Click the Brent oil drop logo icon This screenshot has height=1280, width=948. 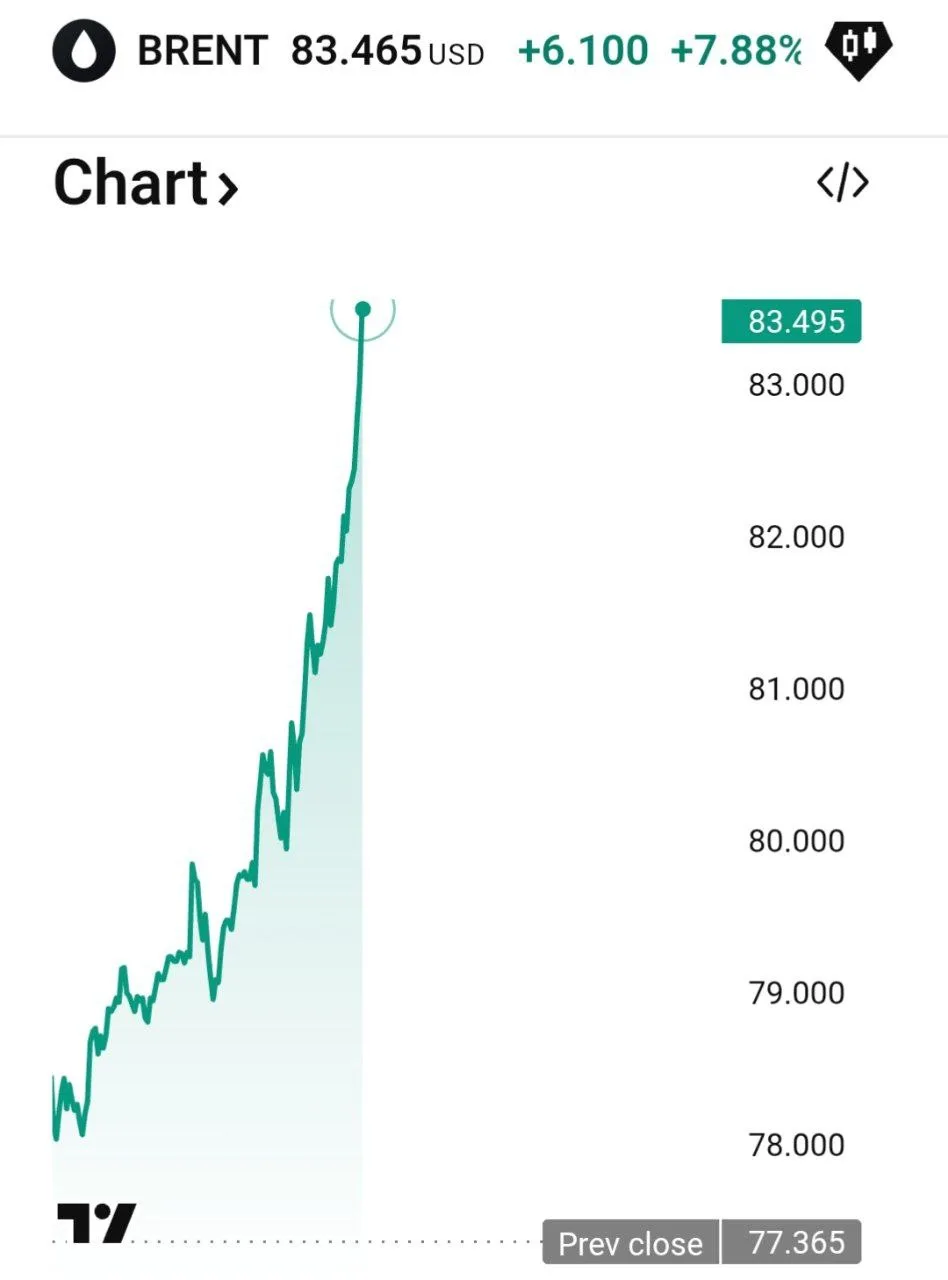pos(84,50)
